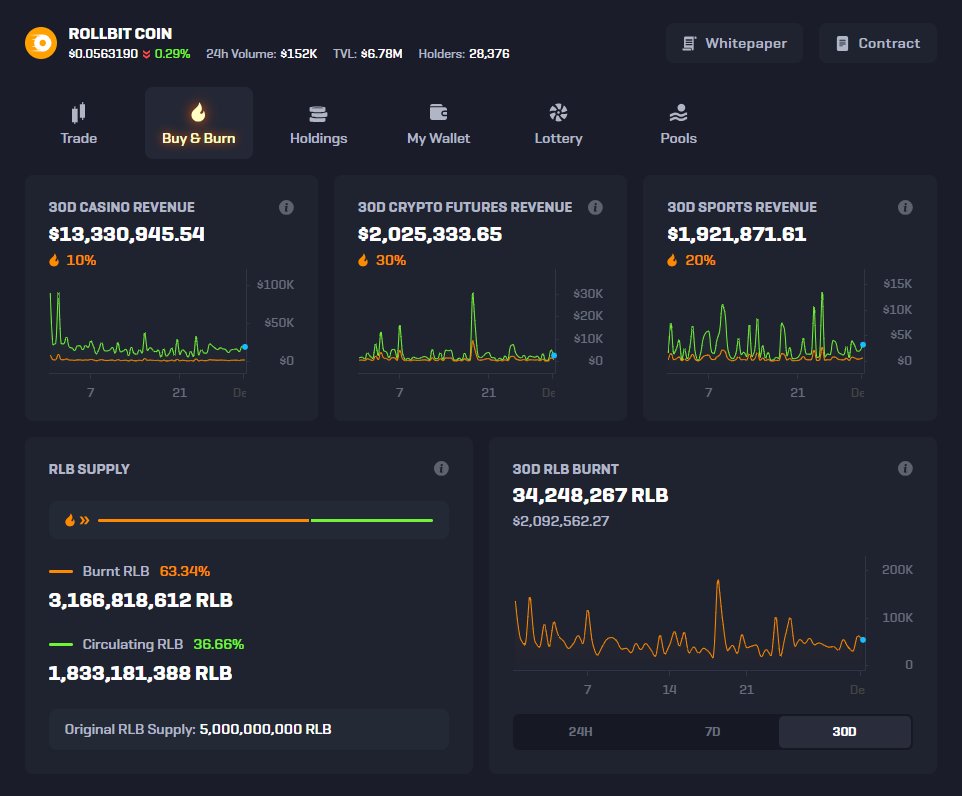Click the Pools icon

(x=678, y=112)
